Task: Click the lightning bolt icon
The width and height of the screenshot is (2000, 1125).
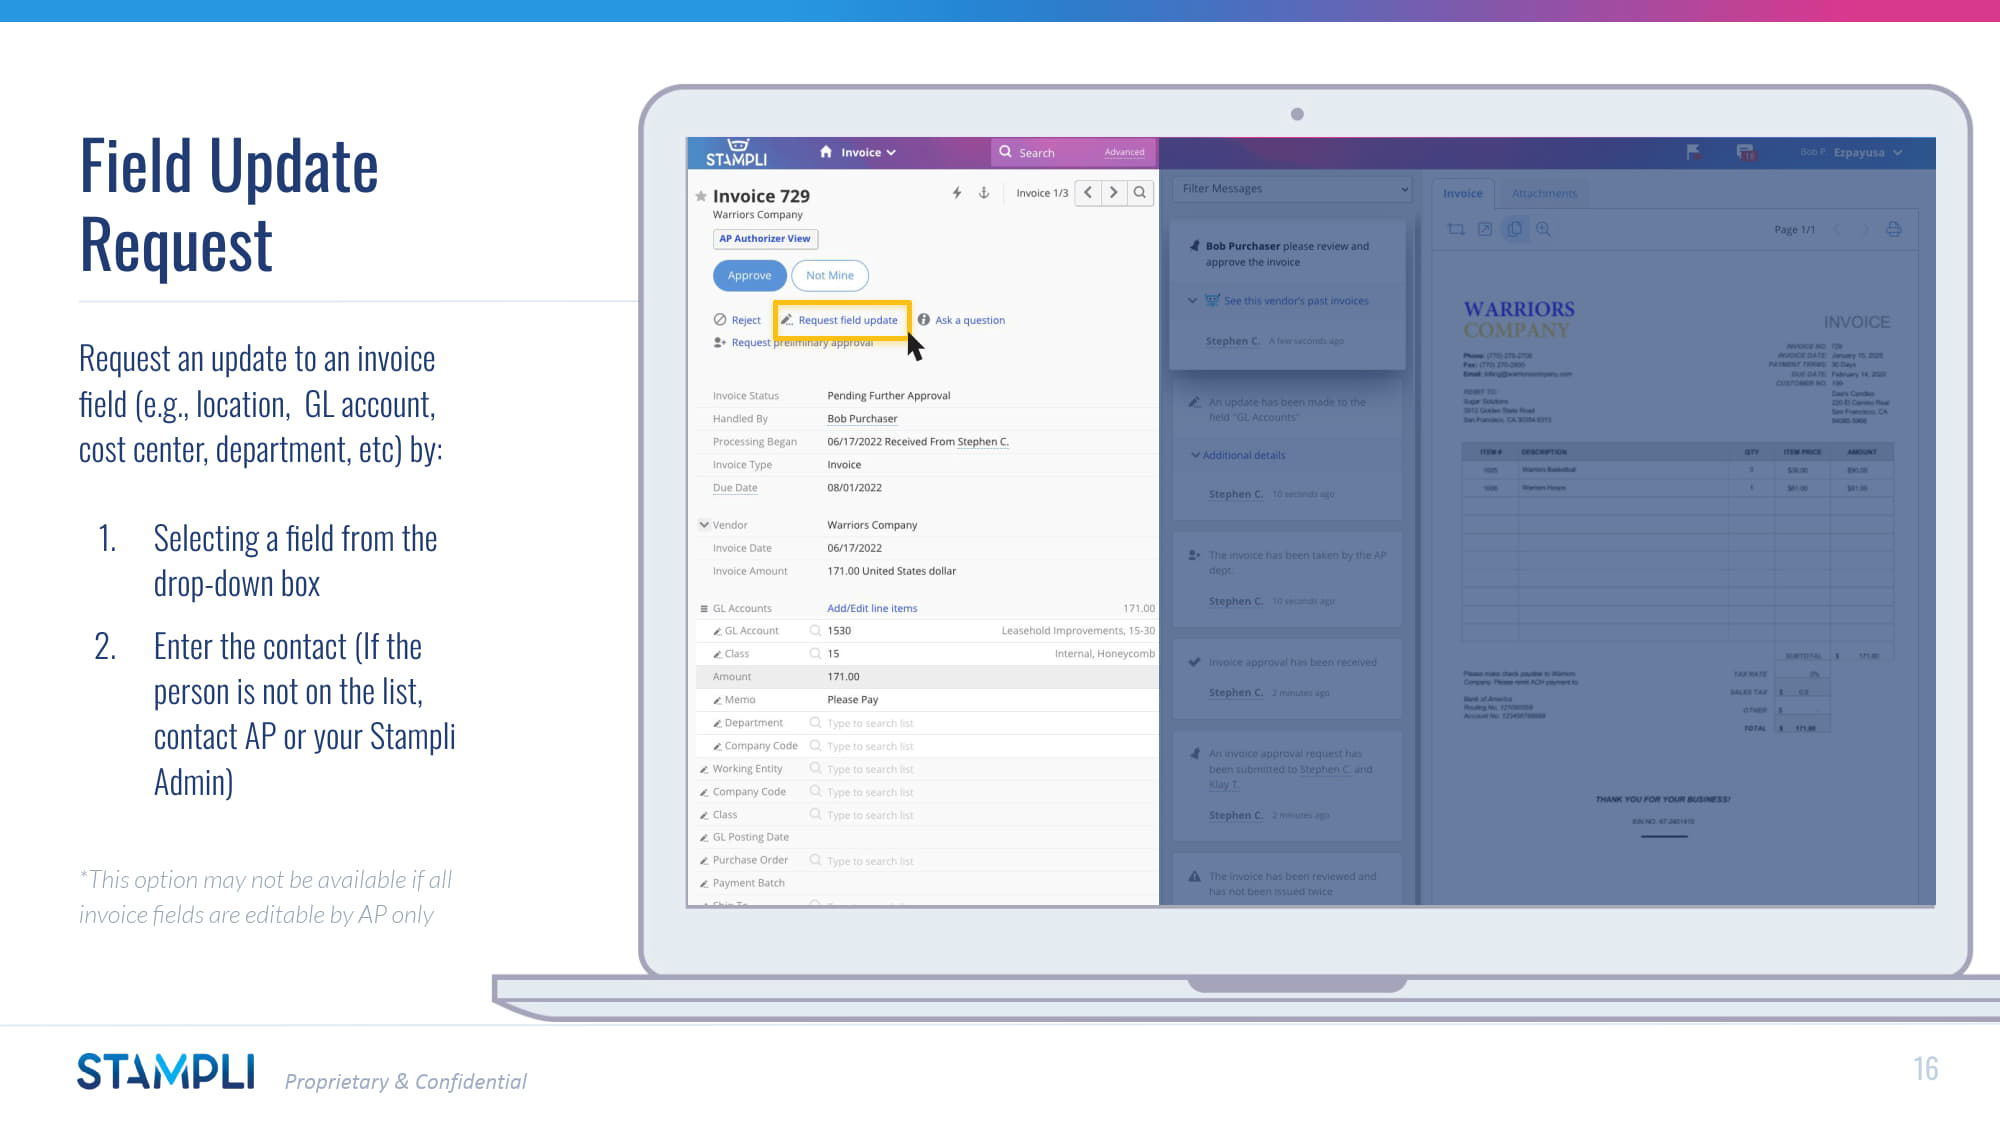Action: [957, 193]
